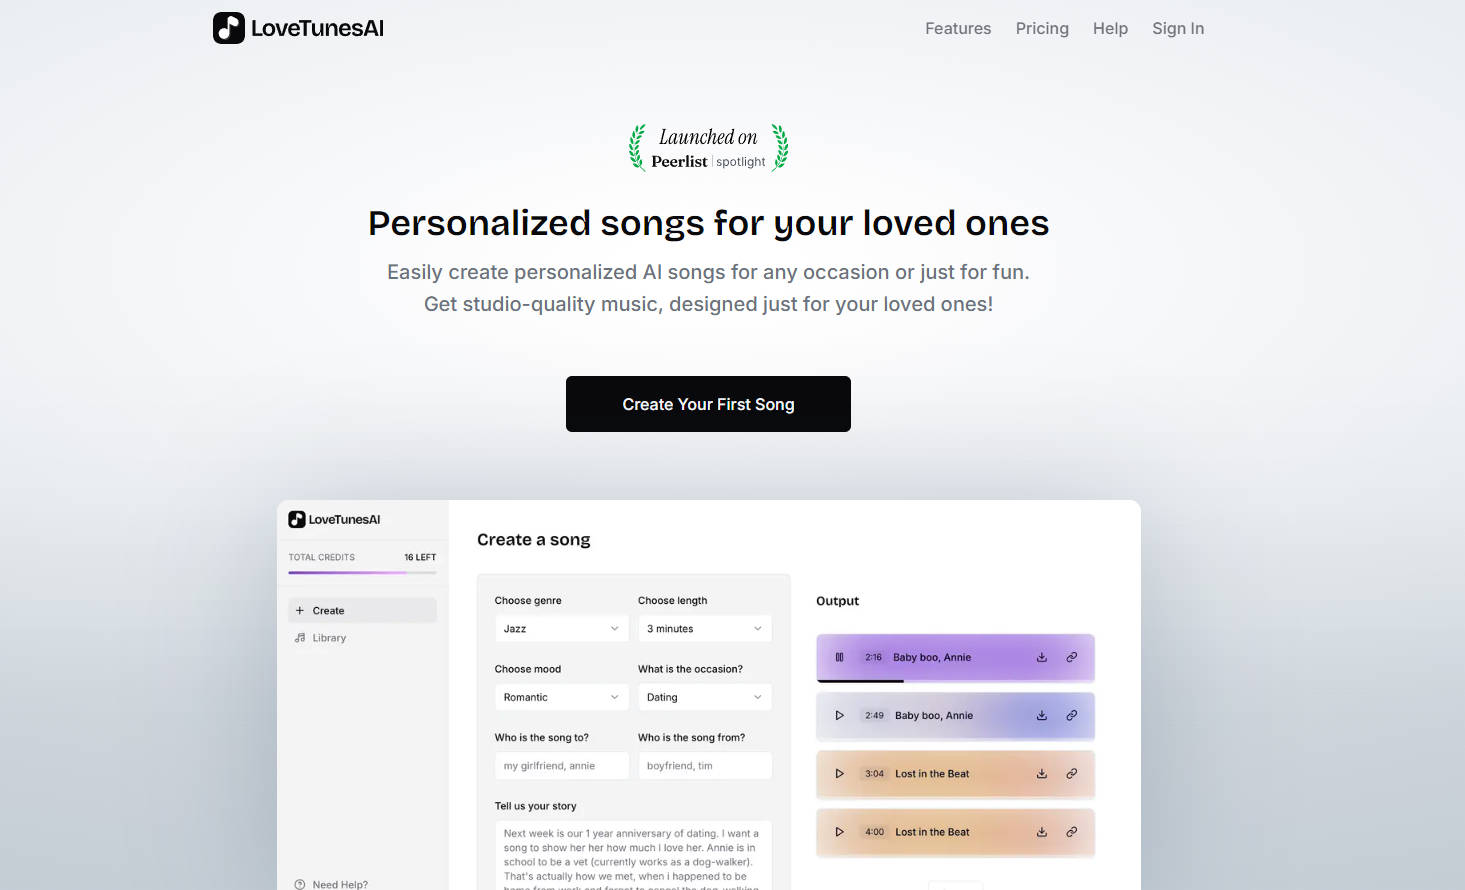The height and width of the screenshot is (890, 1465).
Task: Download the 2:16 Baby boo, Annie song
Action: [1041, 657]
